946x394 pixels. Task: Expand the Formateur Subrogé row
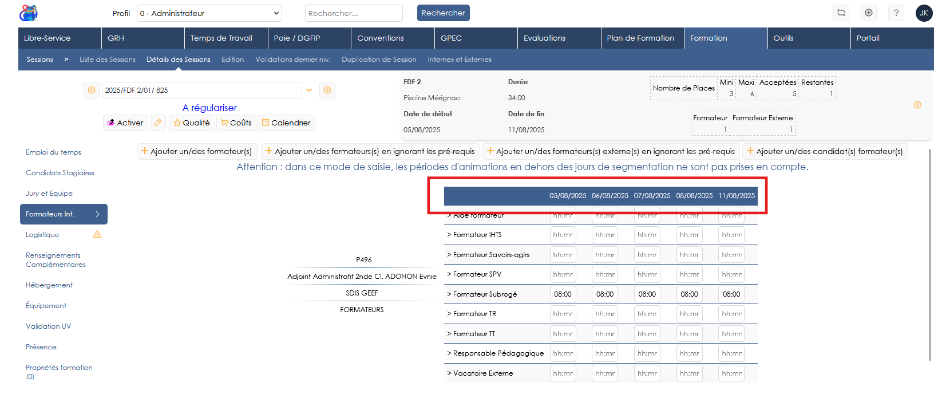pos(481,294)
